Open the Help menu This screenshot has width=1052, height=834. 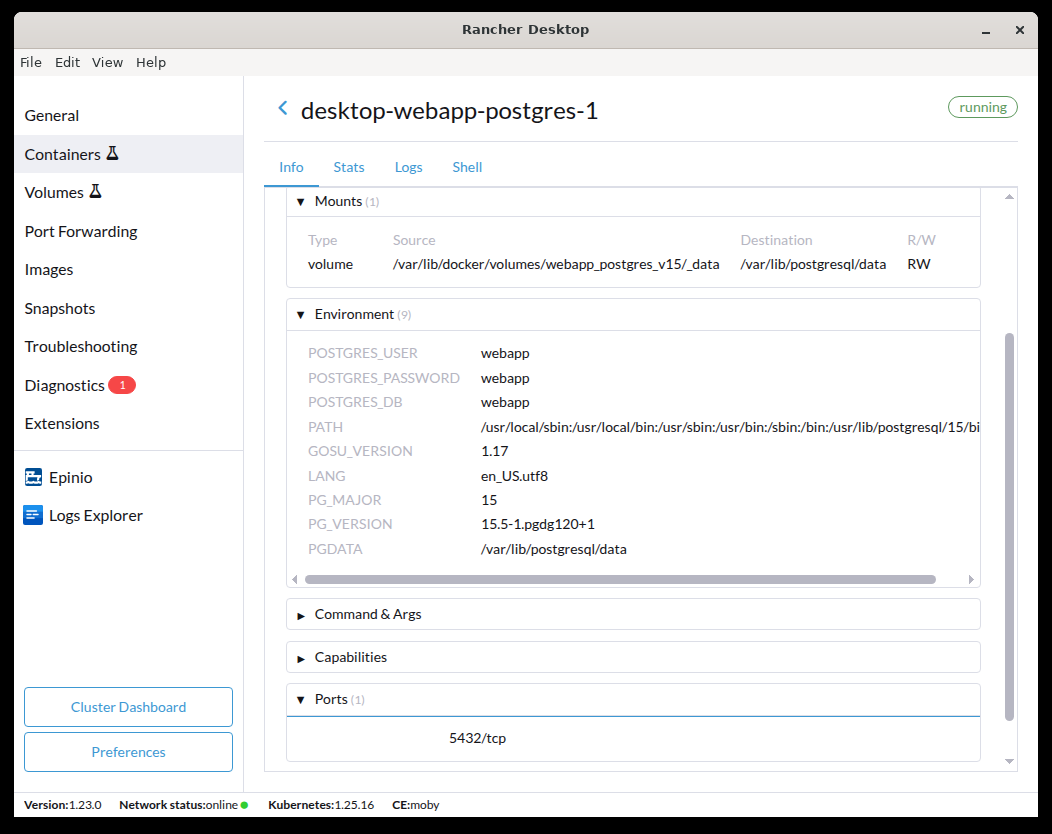[x=151, y=62]
